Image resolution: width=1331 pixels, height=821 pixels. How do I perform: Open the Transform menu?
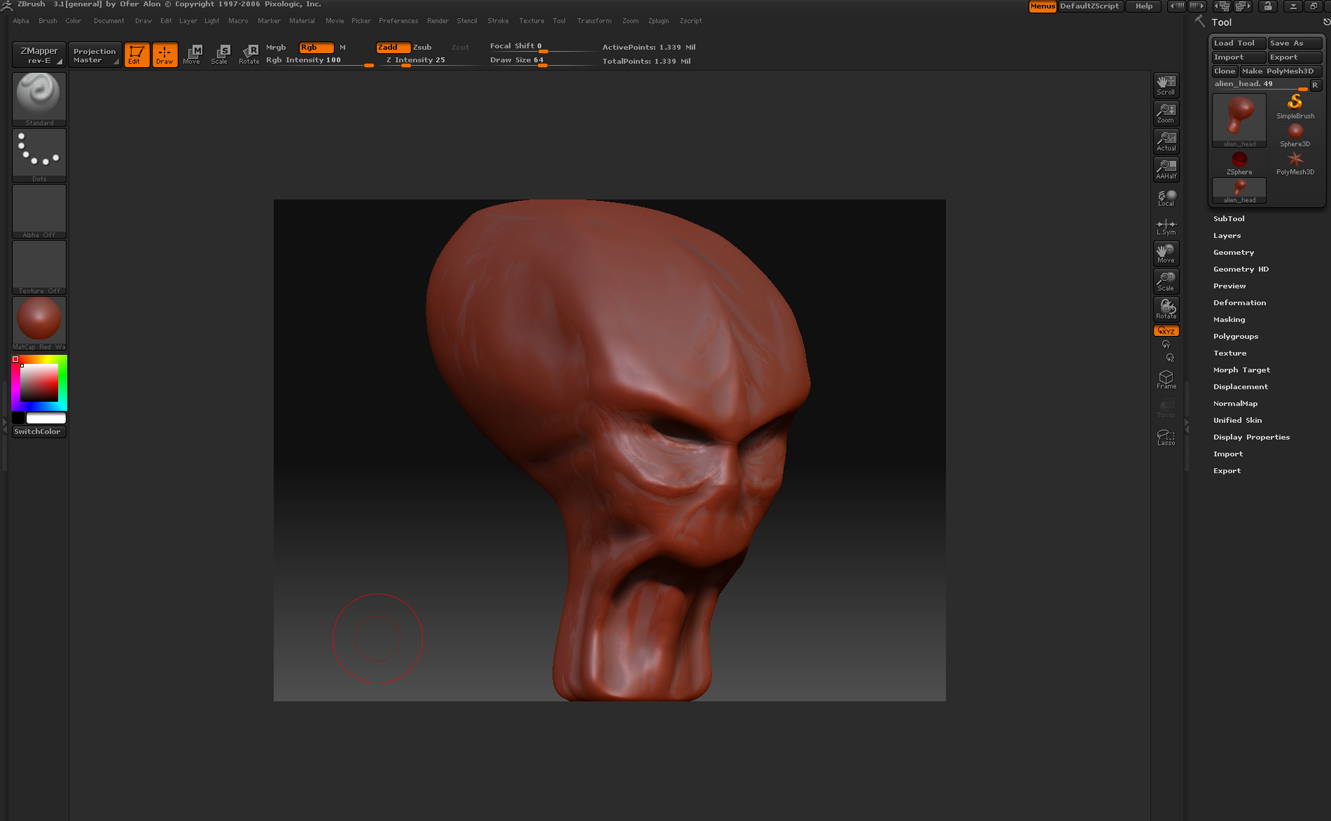[x=594, y=20]
